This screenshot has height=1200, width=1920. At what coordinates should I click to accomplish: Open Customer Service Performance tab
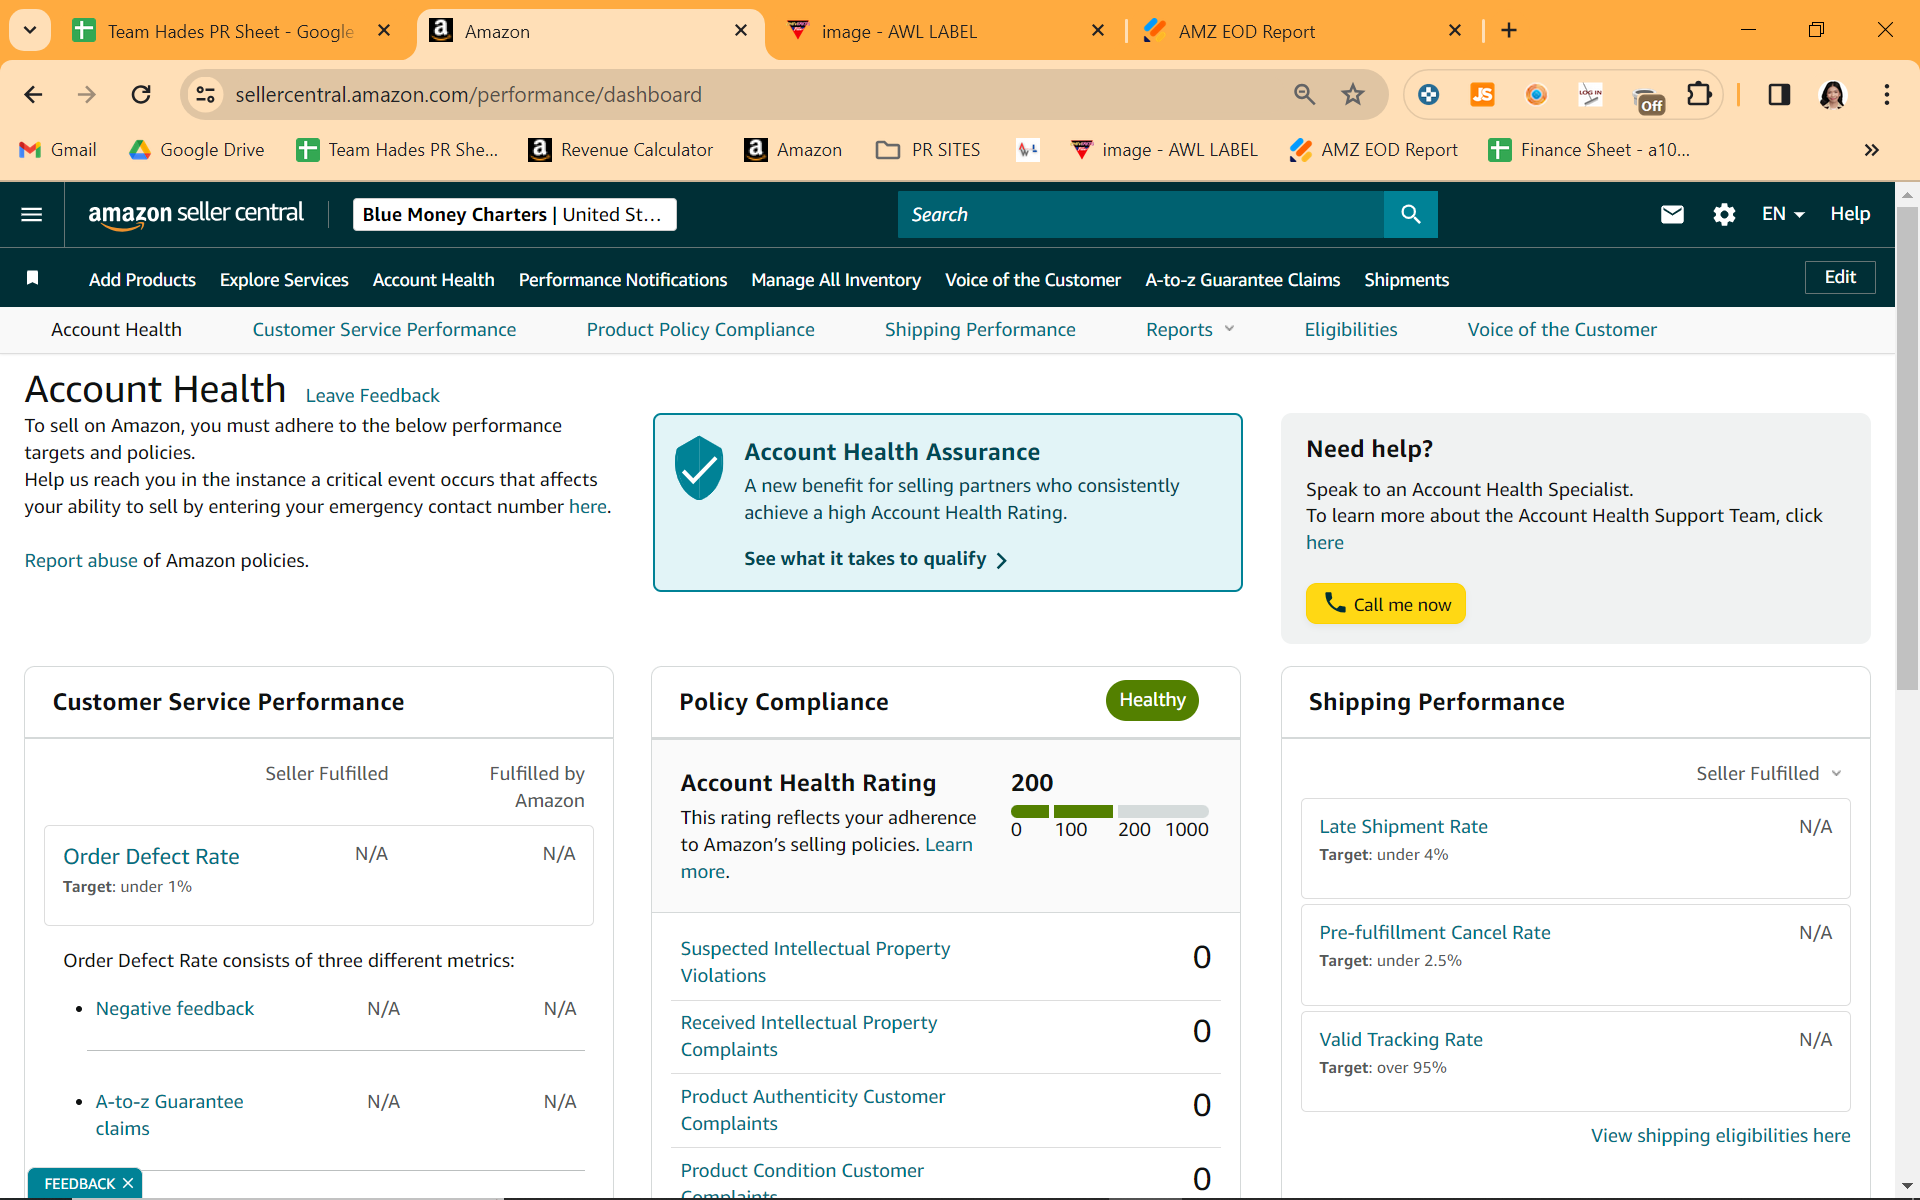[x=384, y=329]
